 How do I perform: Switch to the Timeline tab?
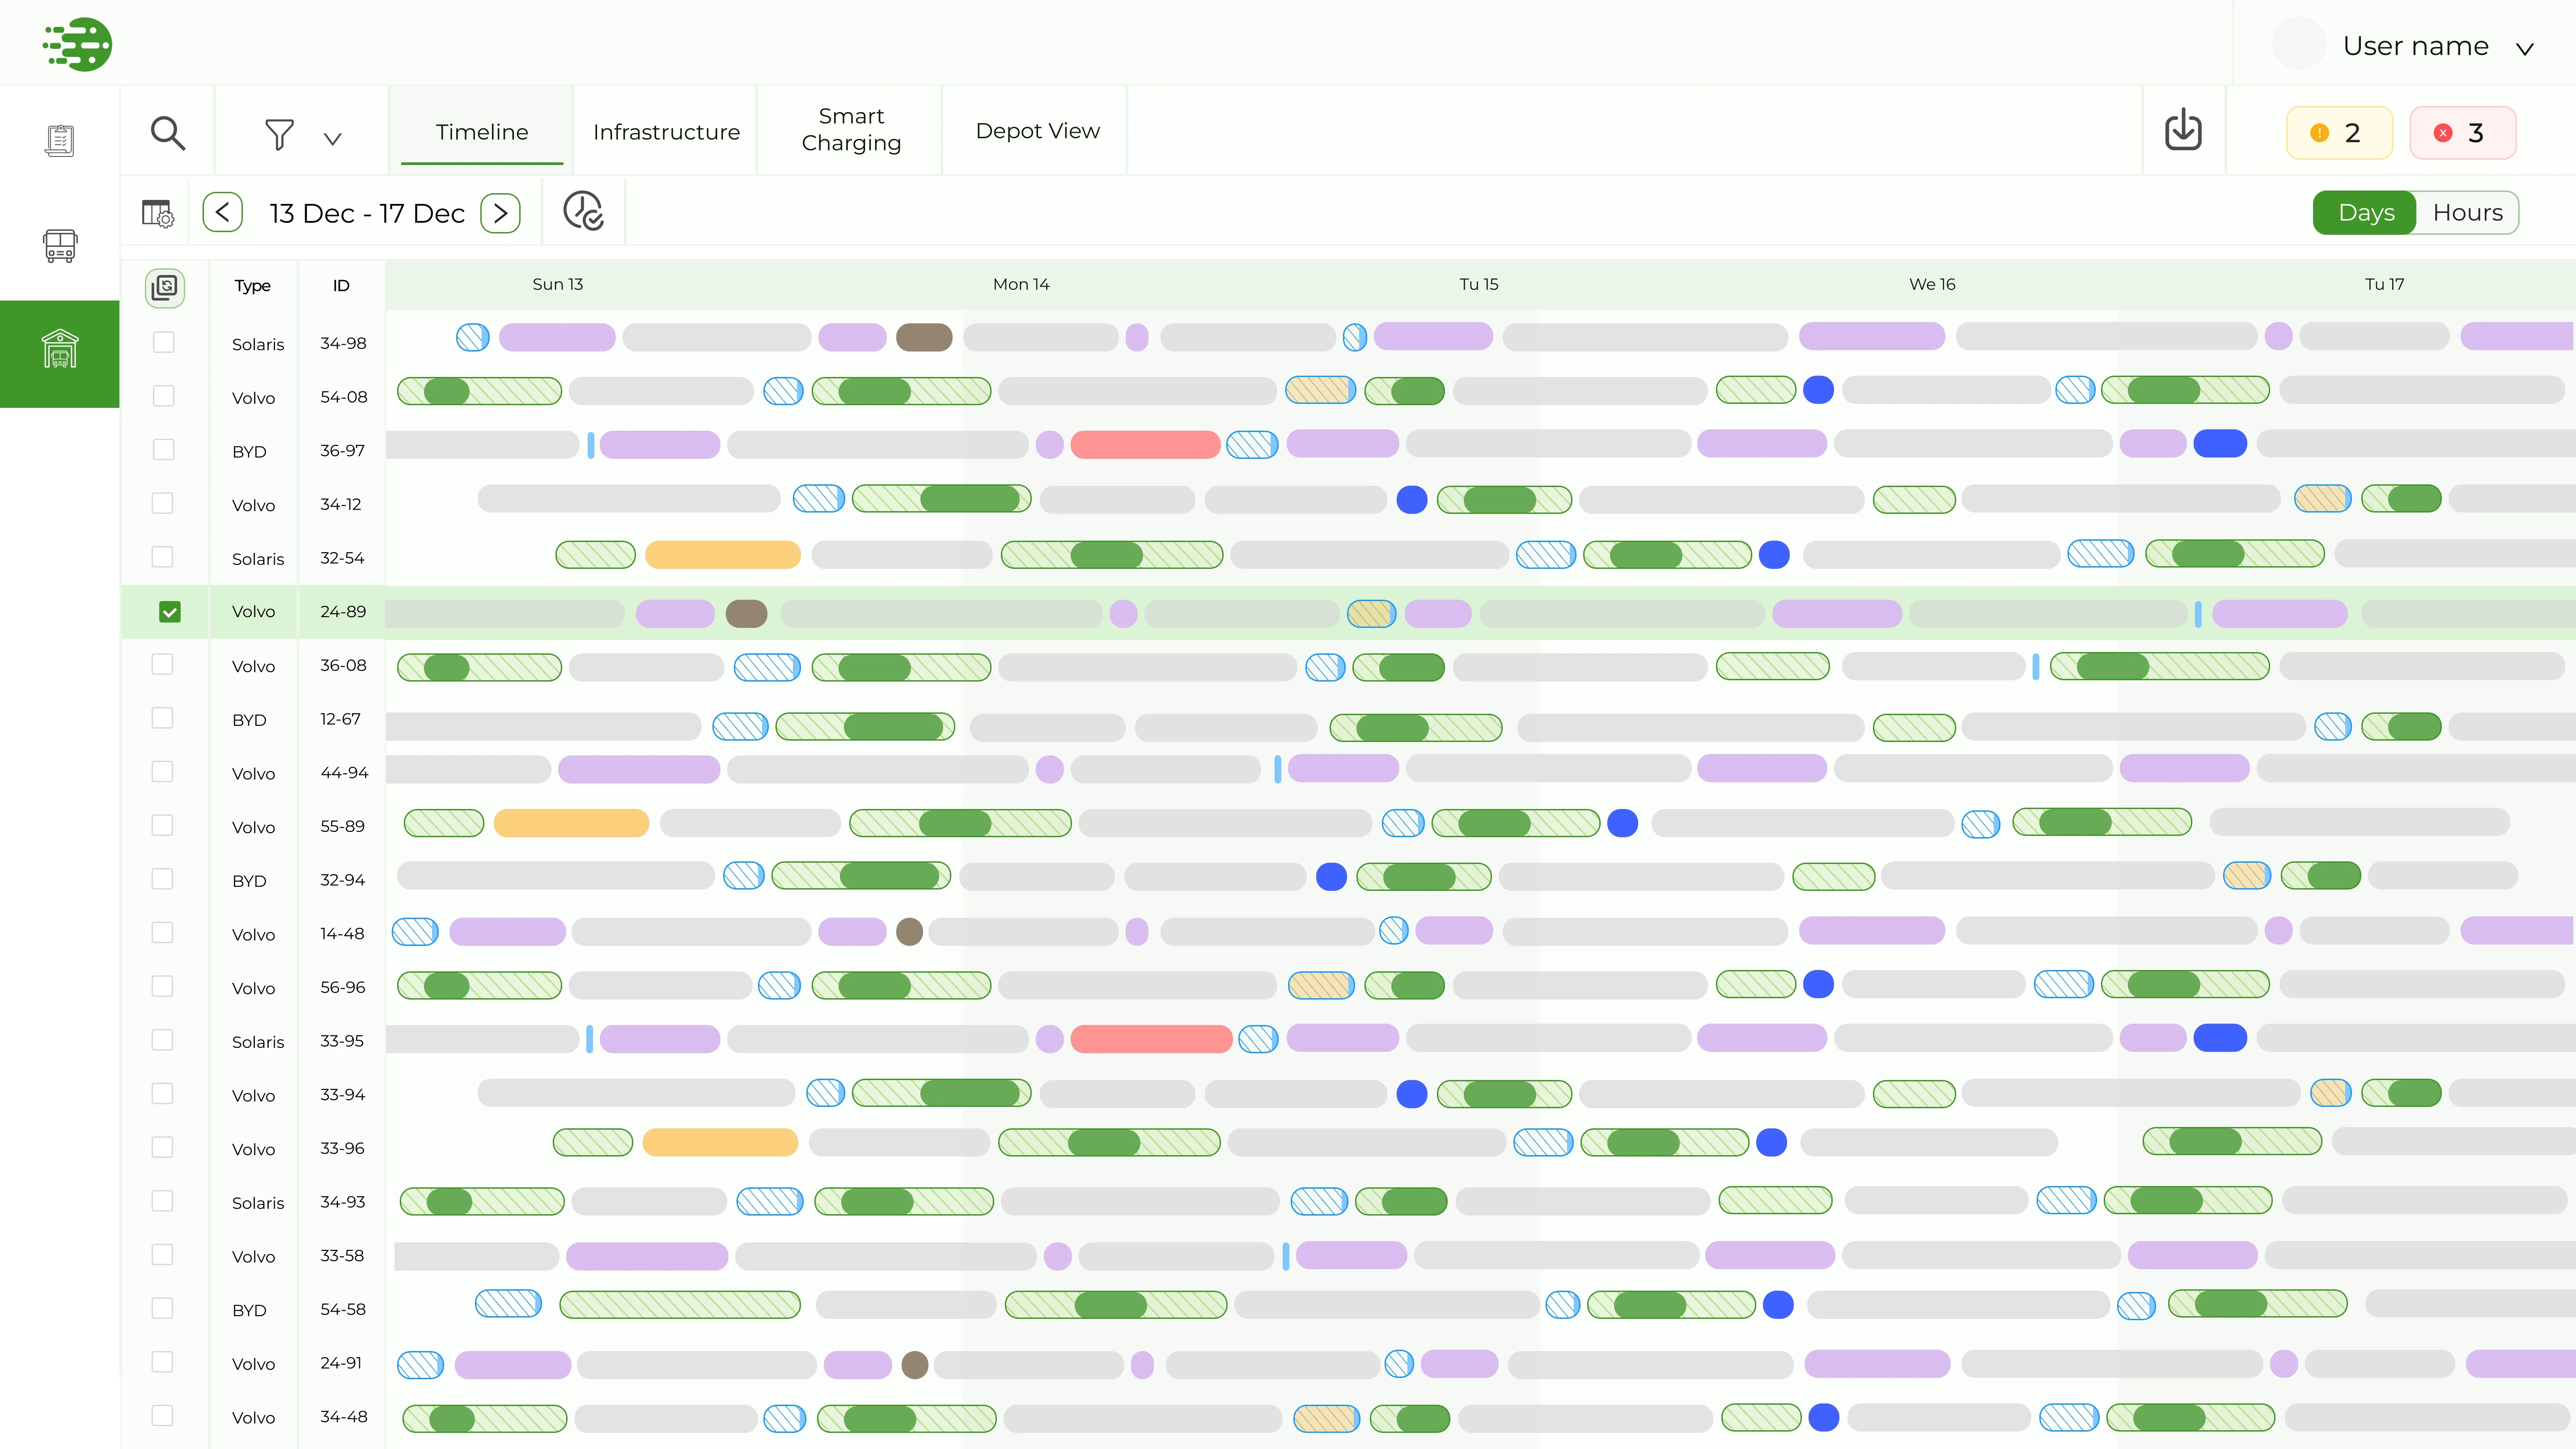(482, 132)
